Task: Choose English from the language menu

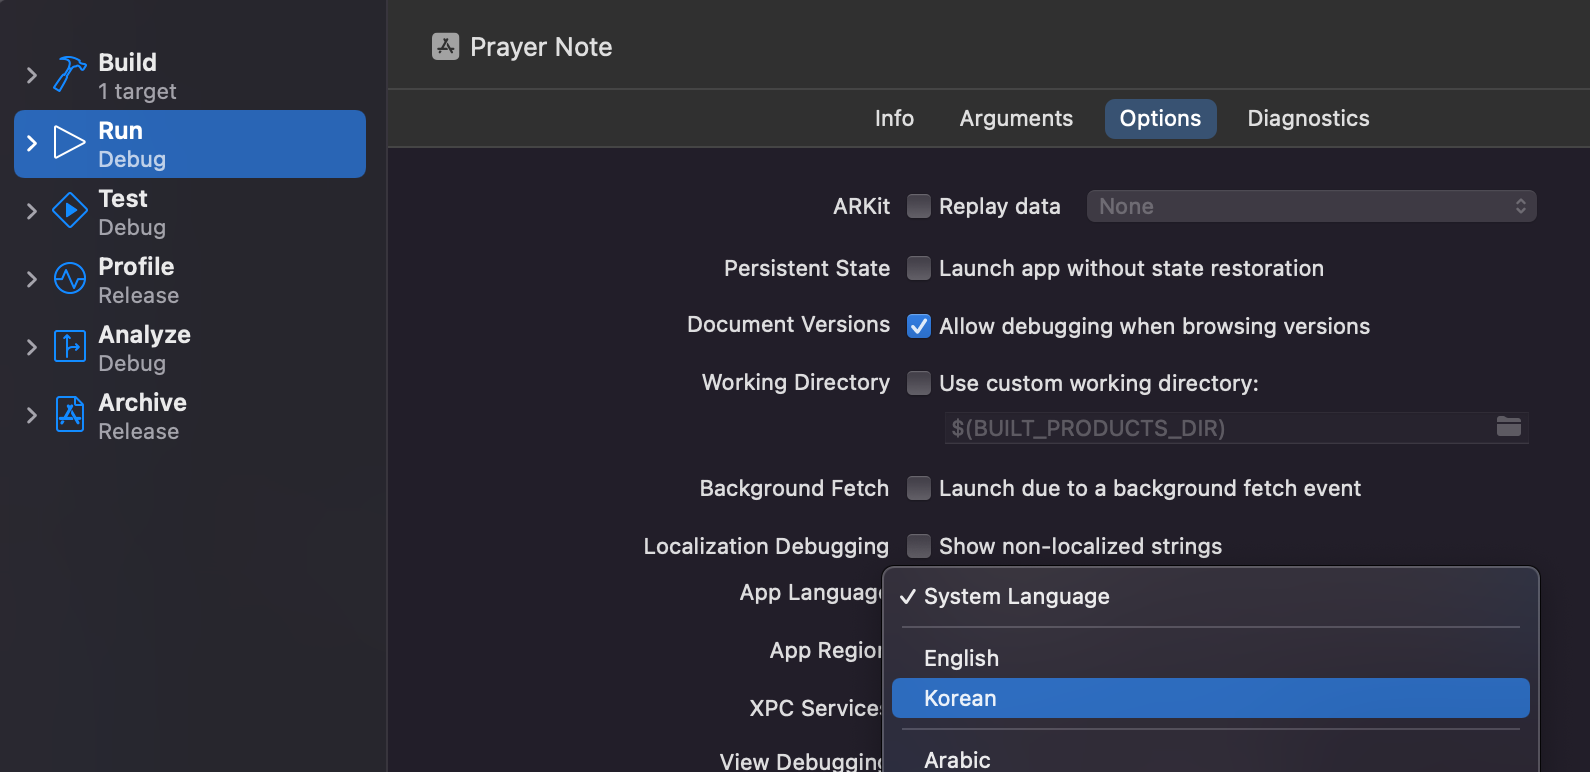Action: click(1210, 658)
